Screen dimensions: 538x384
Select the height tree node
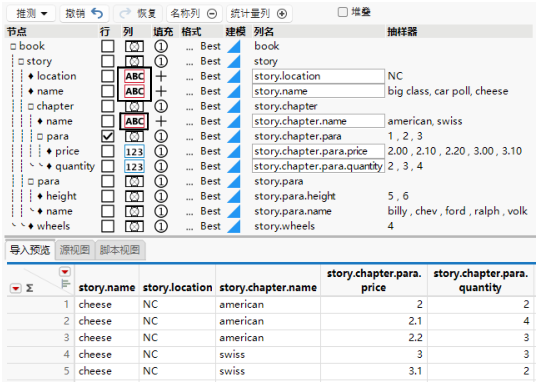61,196
